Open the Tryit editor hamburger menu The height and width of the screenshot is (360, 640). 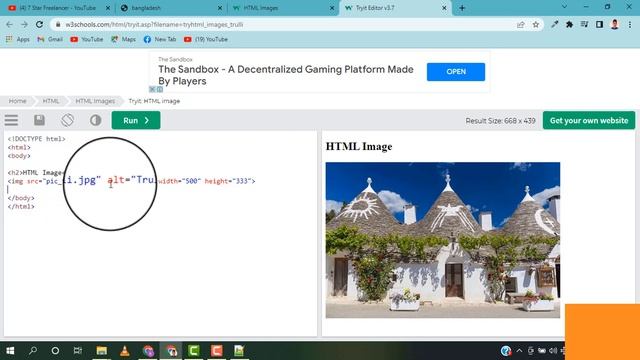11,120
